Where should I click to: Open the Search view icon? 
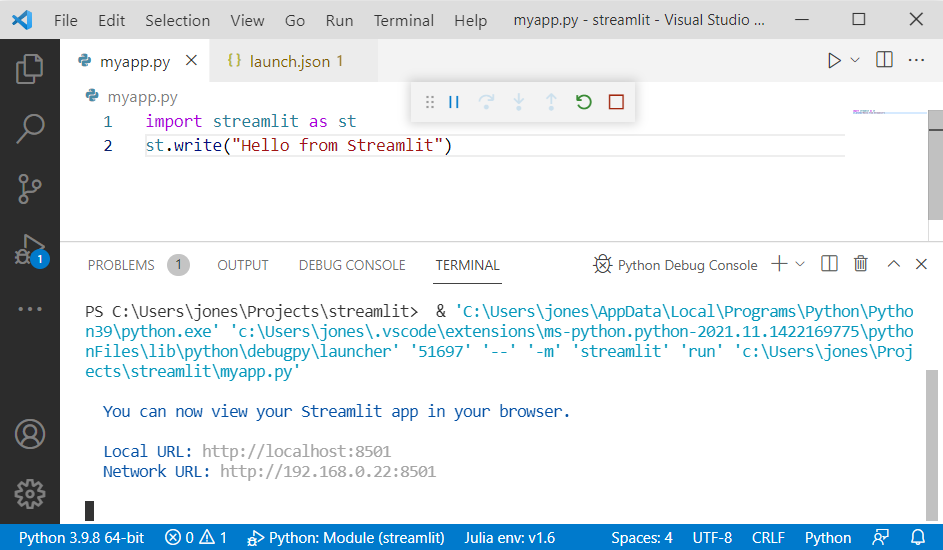click(29, 129)
